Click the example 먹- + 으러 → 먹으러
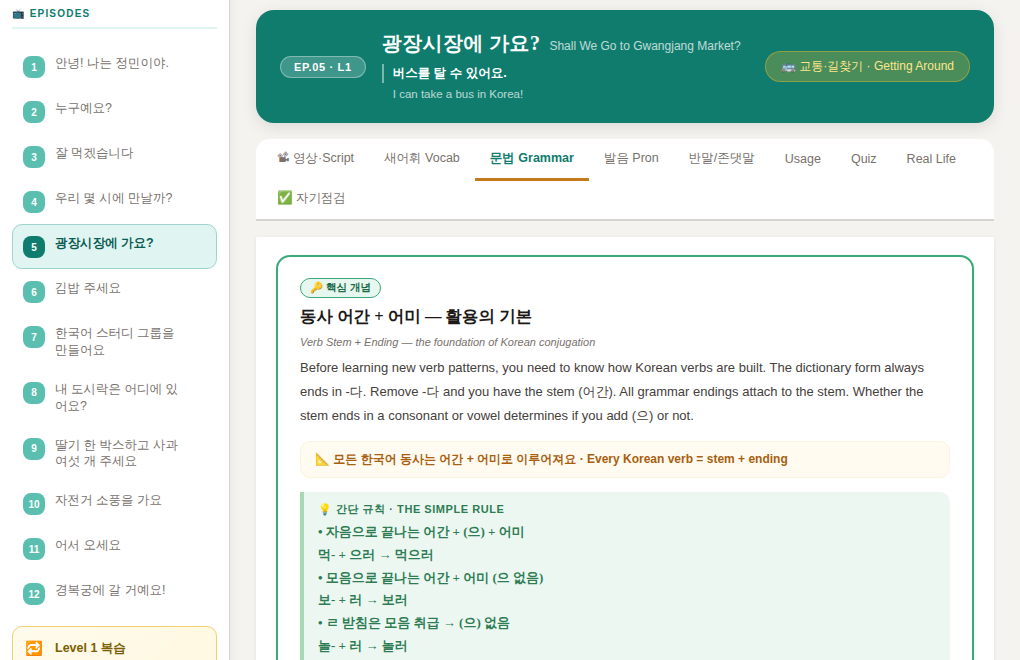This screenshot has width=1020, height=660. [375, 555]
